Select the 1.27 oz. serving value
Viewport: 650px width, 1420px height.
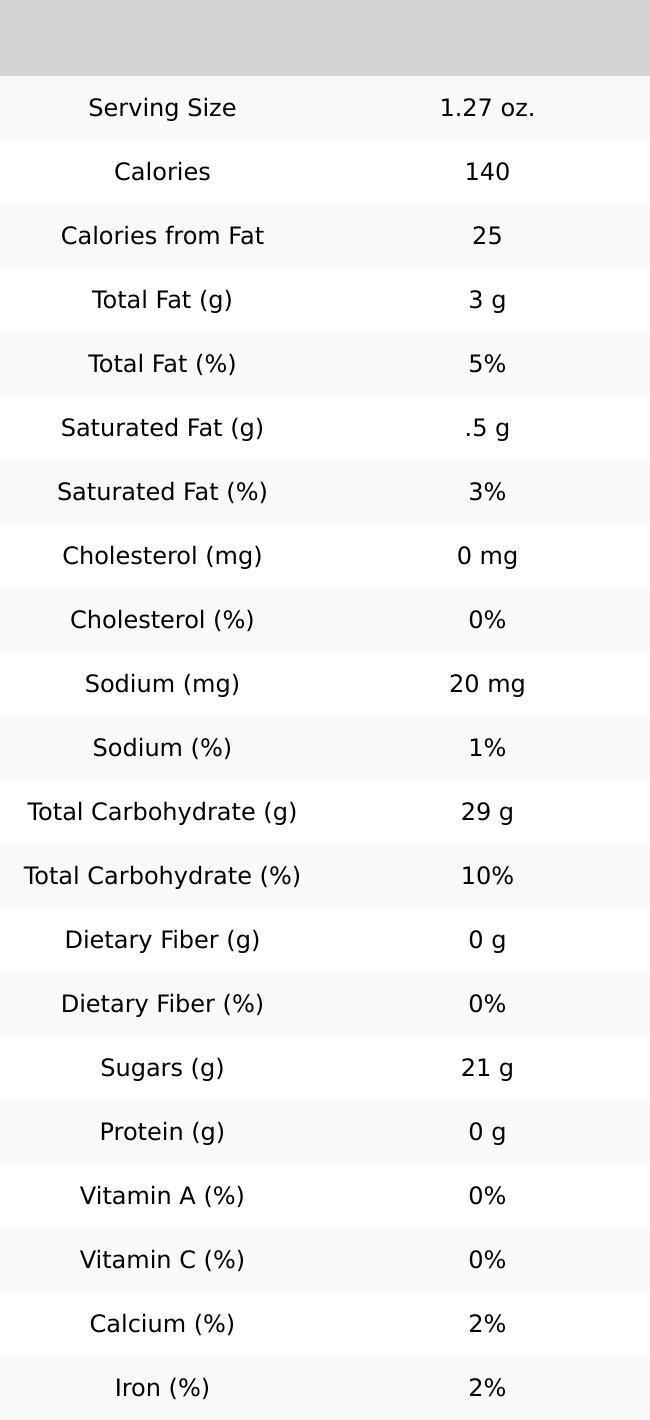pyautogui.click(x=487, y=108)
